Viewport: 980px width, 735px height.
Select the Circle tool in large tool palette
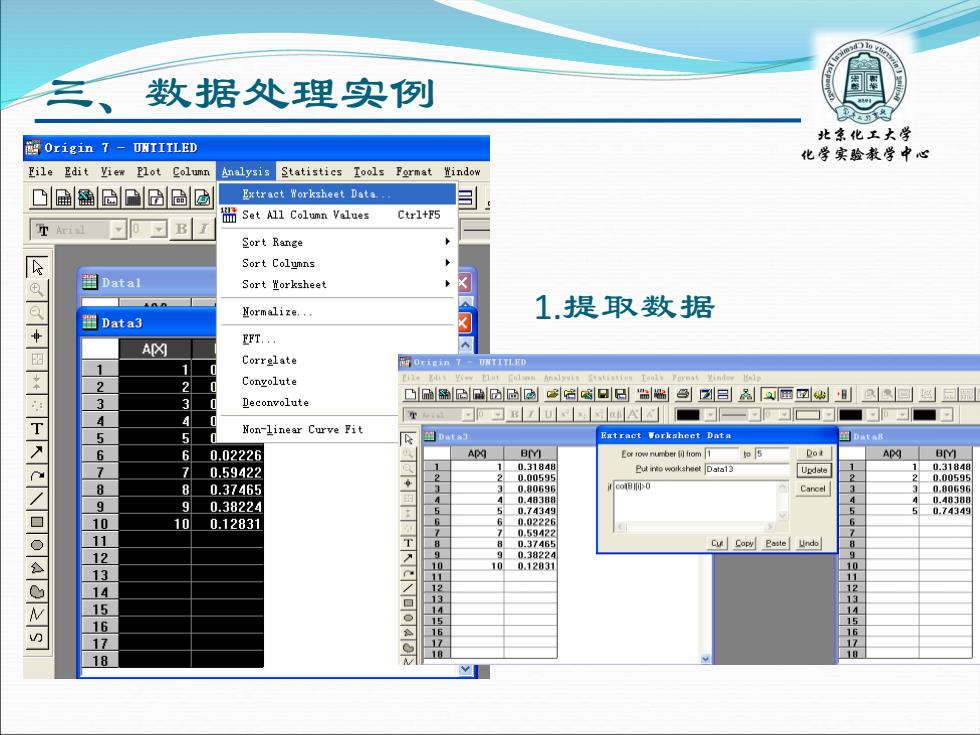click(37, 544)
